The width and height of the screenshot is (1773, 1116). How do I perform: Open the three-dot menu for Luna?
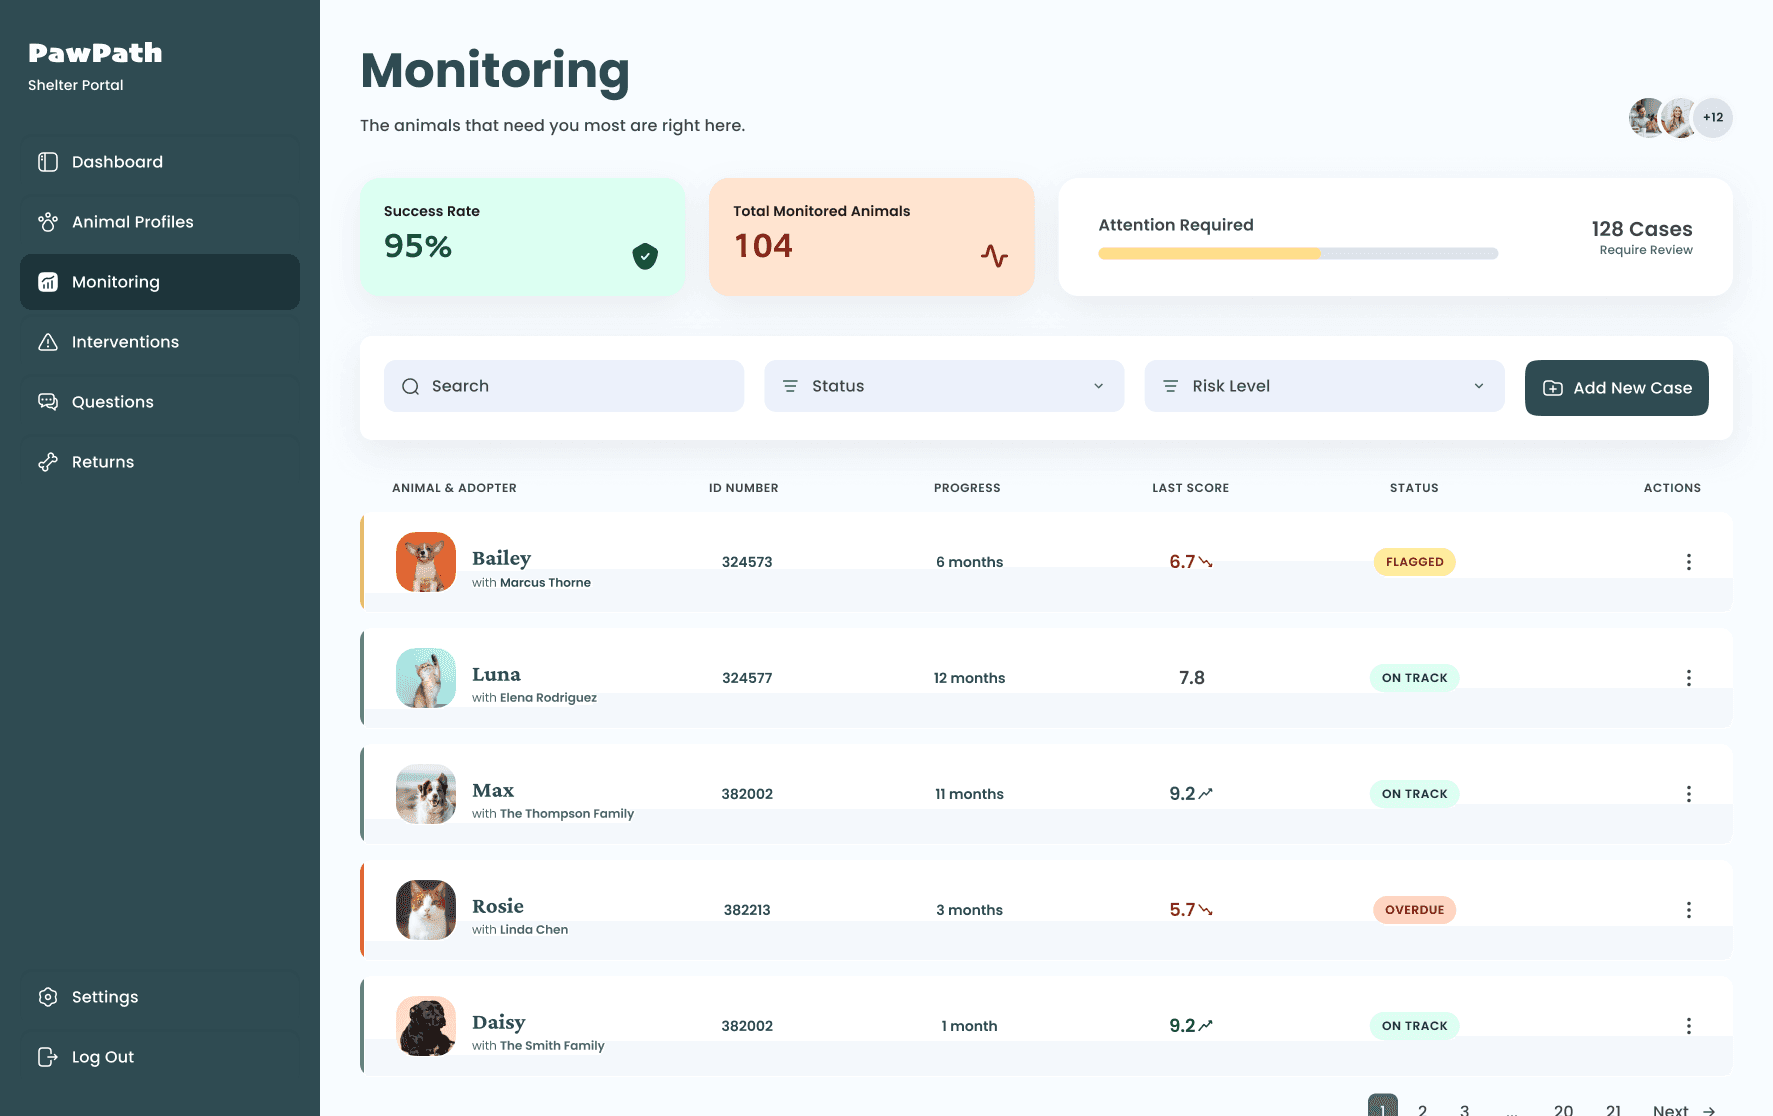coord(1689,678)
